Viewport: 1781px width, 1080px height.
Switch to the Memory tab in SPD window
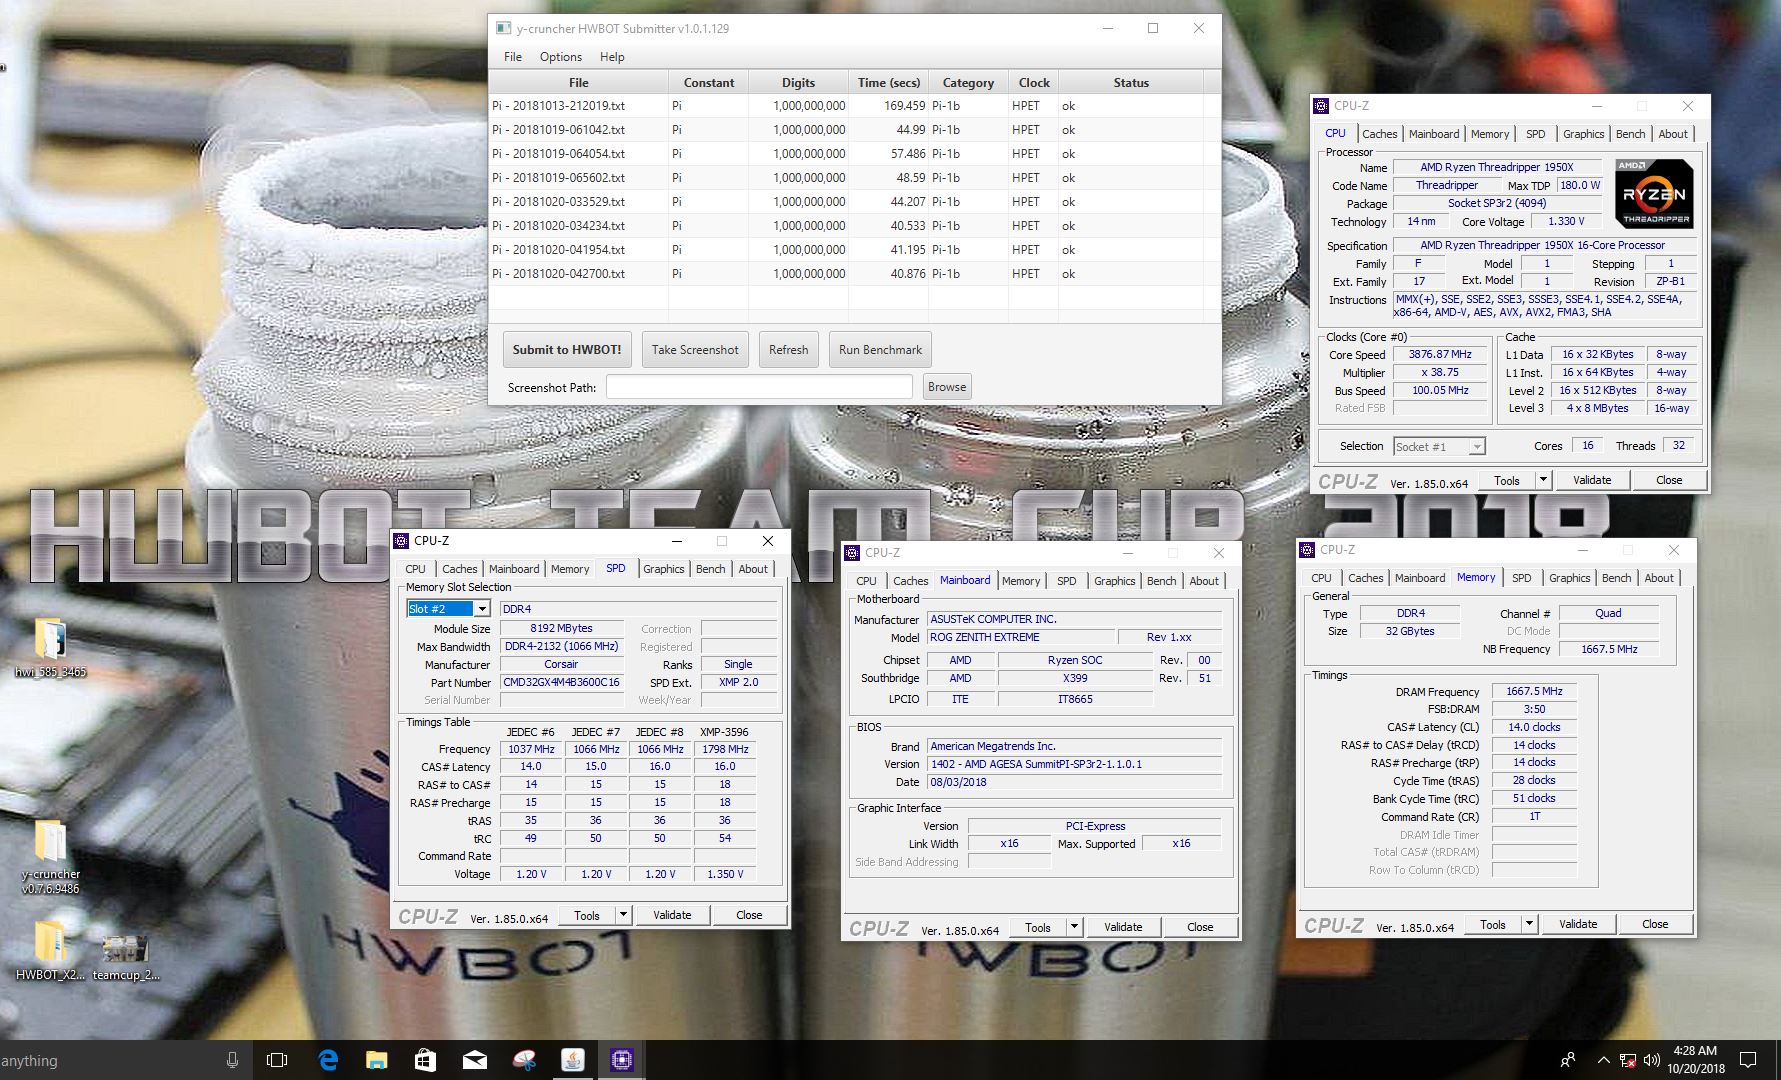[x=570, y=569]
